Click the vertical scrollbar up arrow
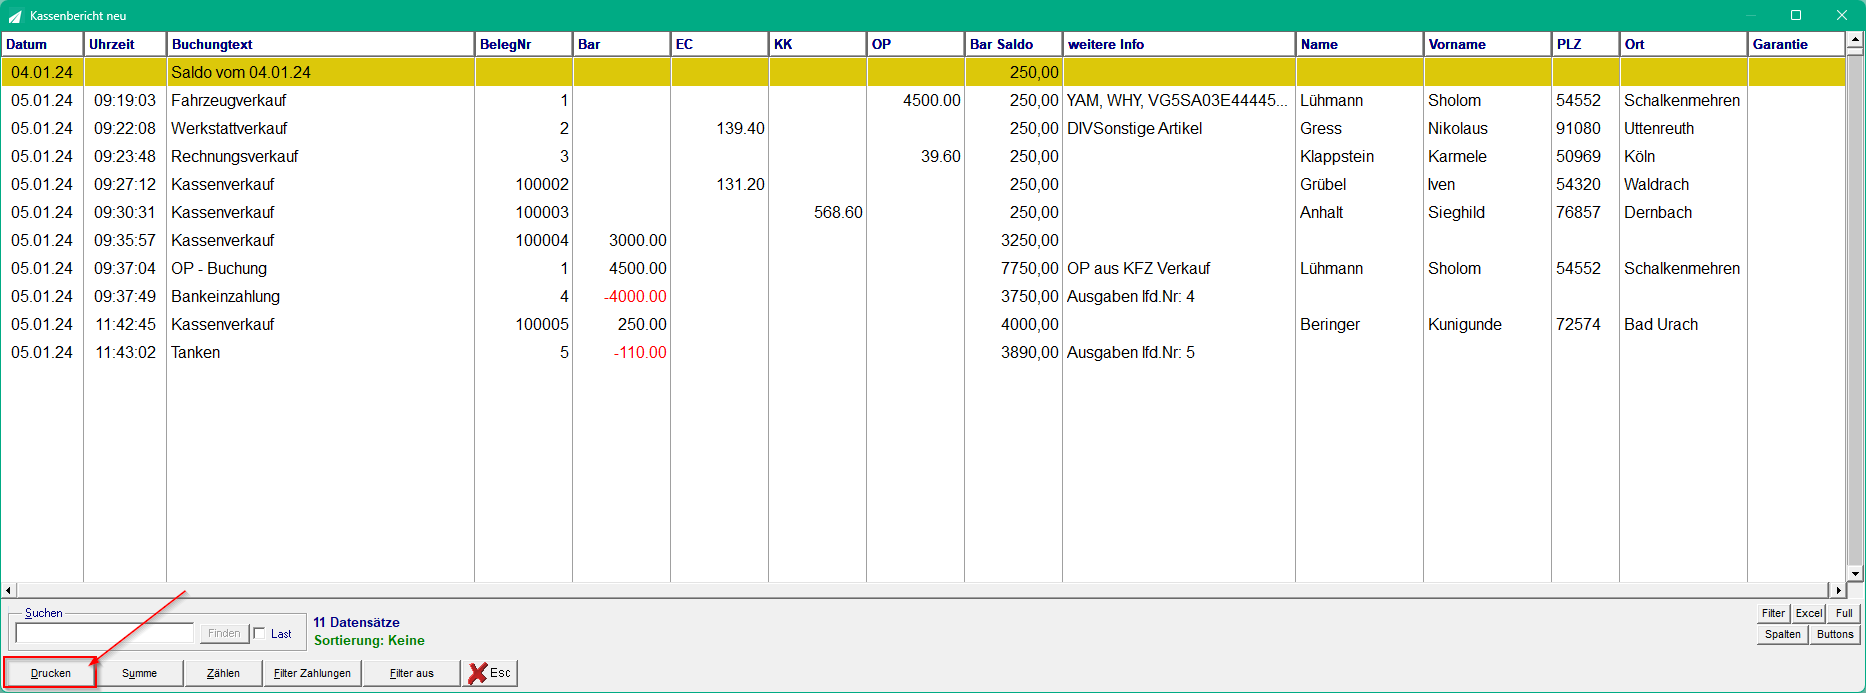The image size is (1866, 693). (x=1855, y=40)
